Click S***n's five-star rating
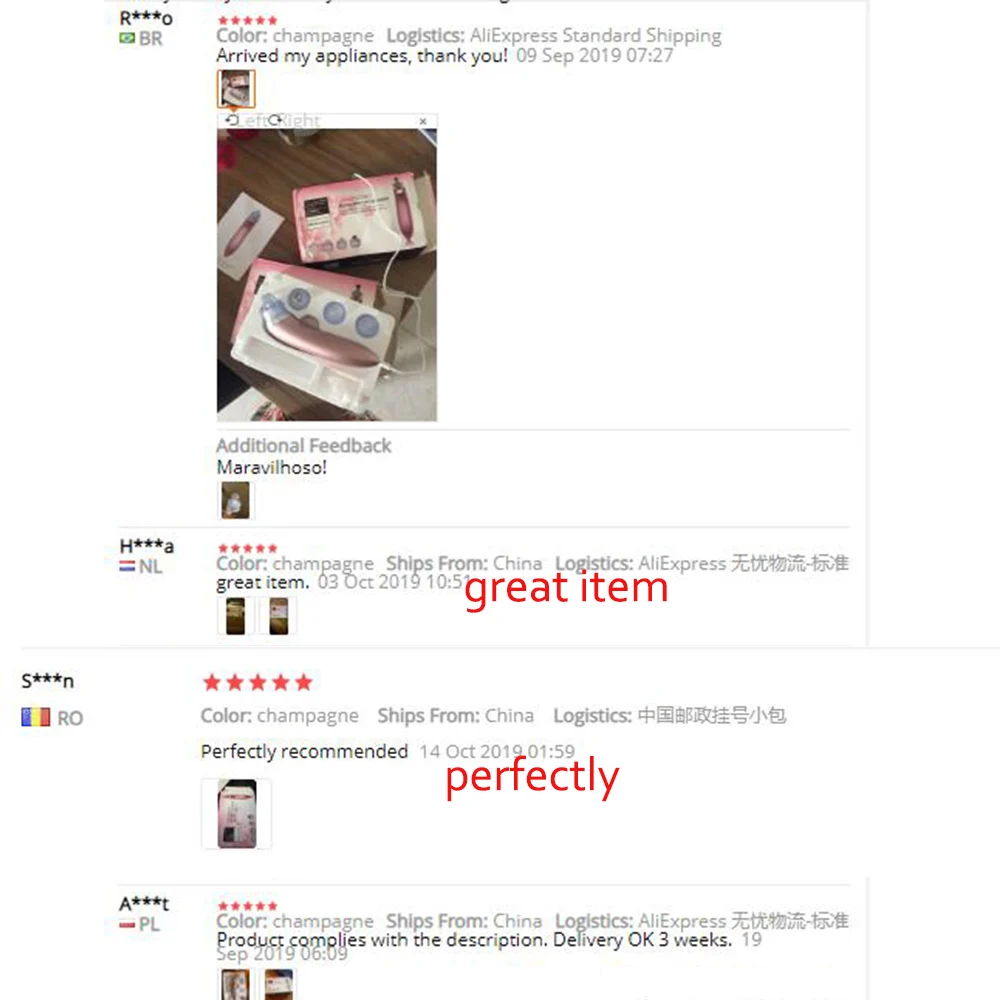The height and width of the screenshot is (1000, 1000). 258,682
